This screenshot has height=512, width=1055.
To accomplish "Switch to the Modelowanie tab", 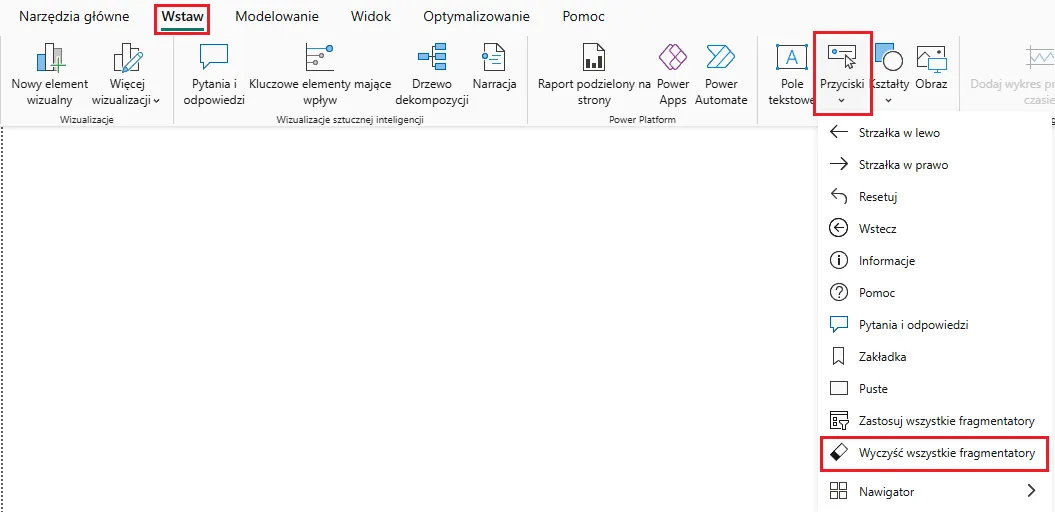I will pos(277,17).
